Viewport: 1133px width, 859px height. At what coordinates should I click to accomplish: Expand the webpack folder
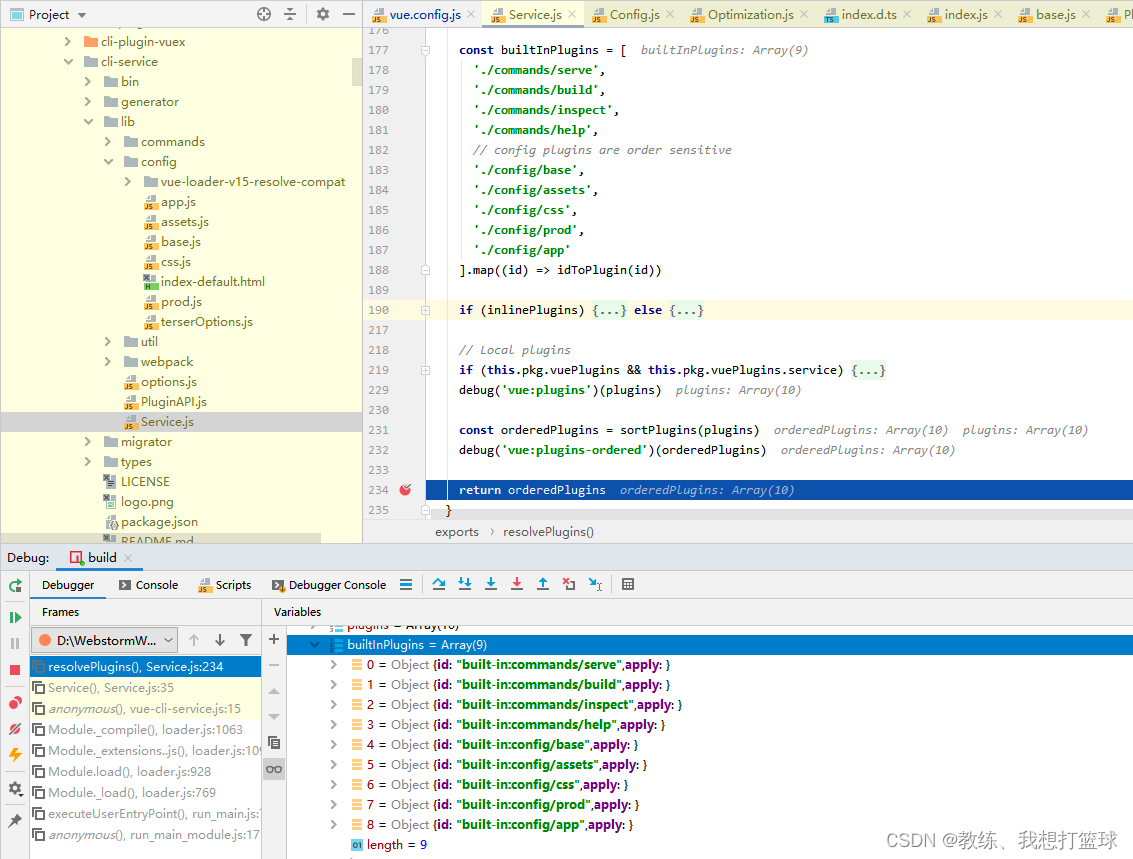(x=108, y=361)
